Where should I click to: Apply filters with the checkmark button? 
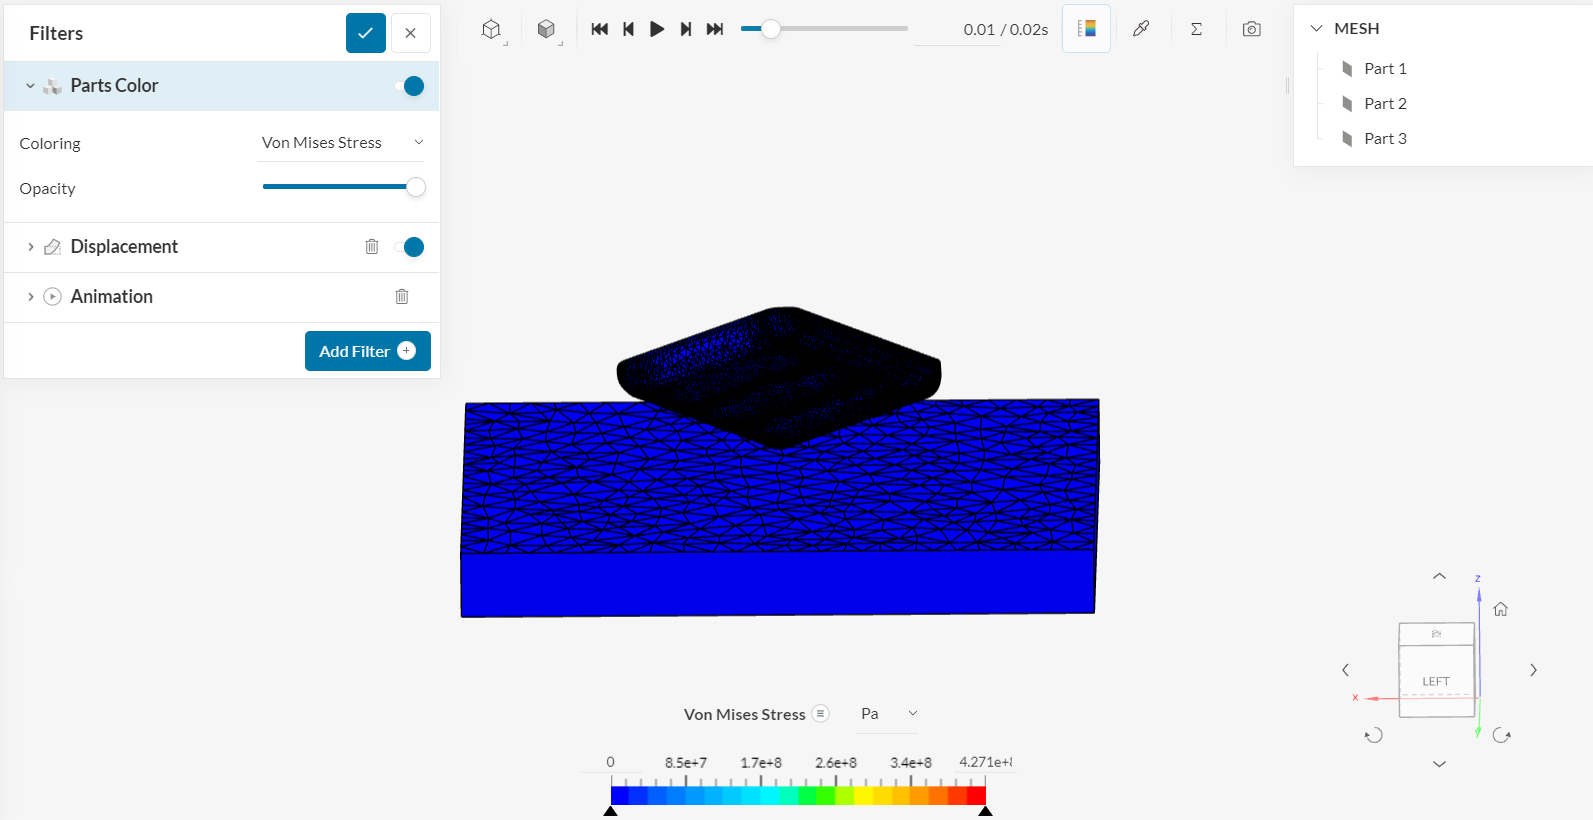pyautogui.click(x=366, y=33)
